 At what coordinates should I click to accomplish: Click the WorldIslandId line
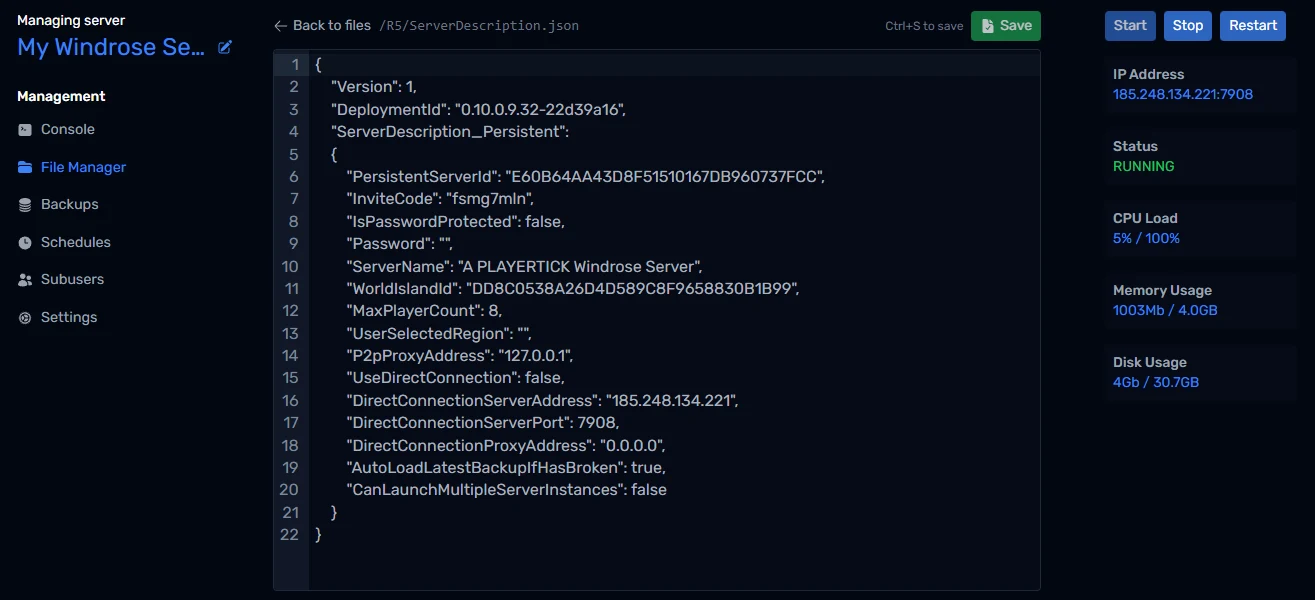[x=573, y=289]
